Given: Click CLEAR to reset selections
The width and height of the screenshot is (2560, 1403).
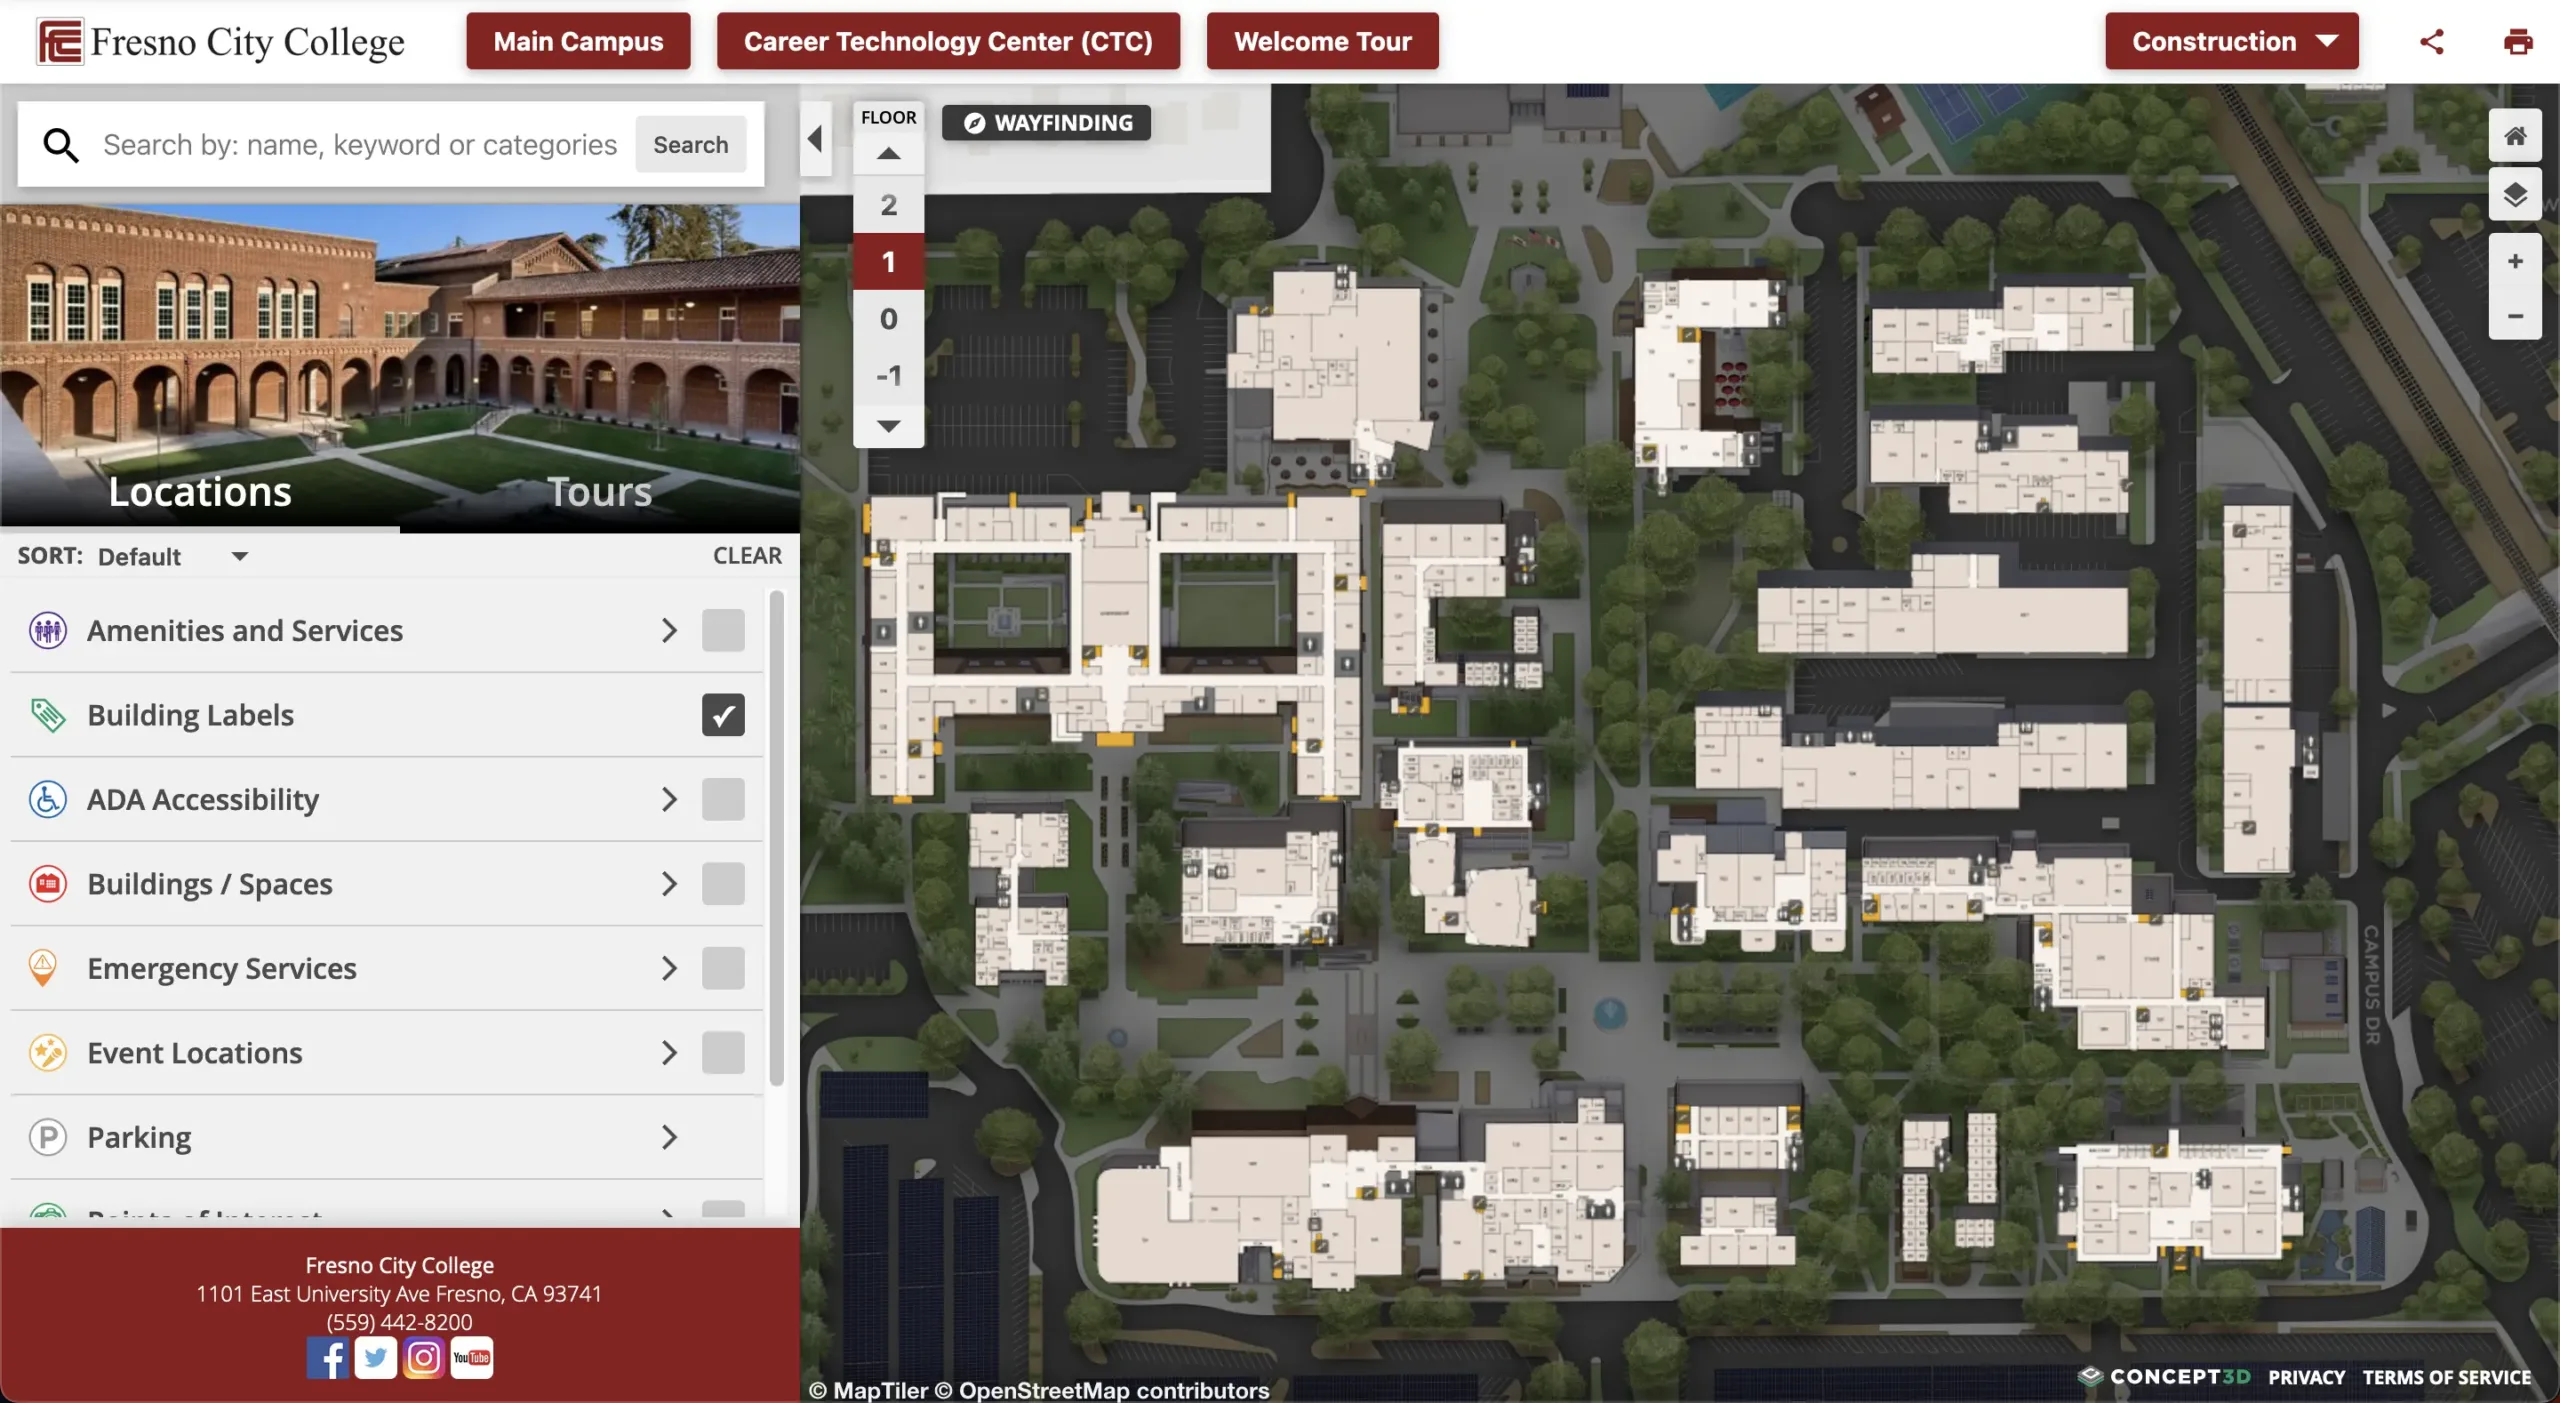Looking at the screenshot, I should click(747, 556).
